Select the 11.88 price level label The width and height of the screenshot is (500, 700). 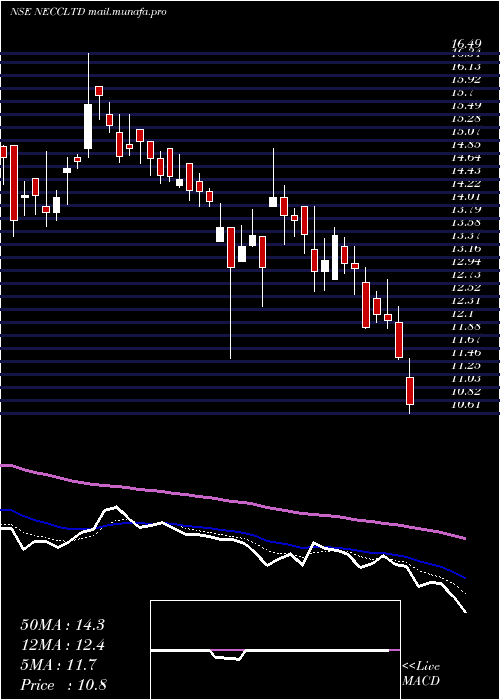466,326
